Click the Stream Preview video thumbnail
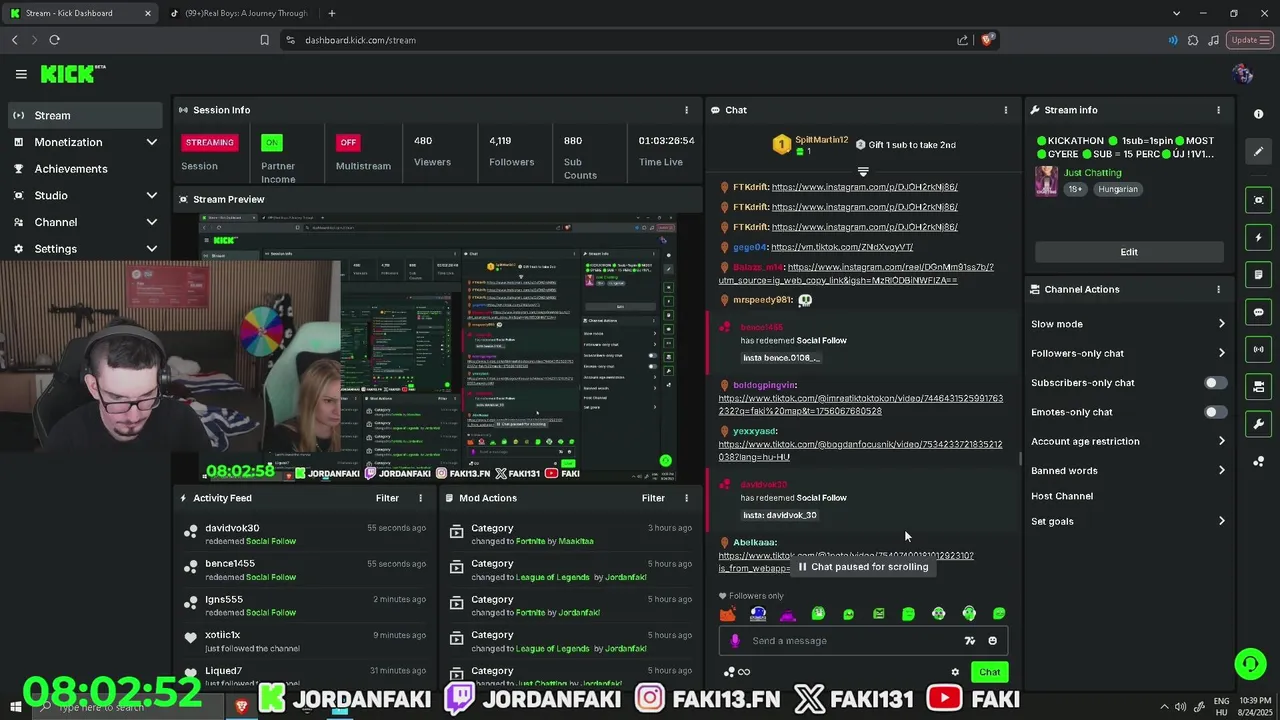Image resolution: width=1280 pixels, height=720 pixels. 437,348
